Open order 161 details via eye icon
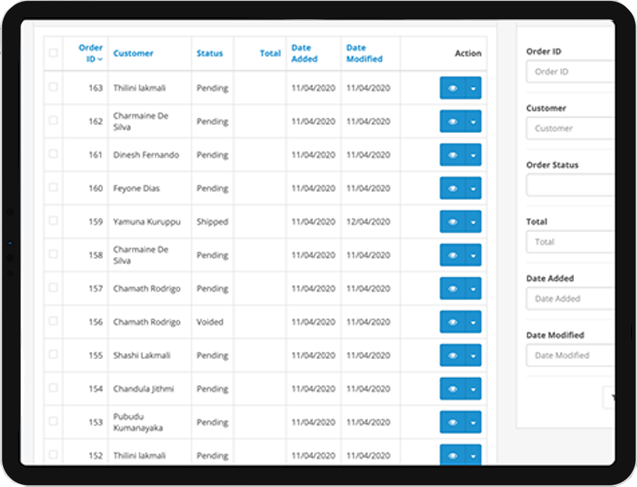This screenshot has width=637, height=487. click(x=452, y=155)
